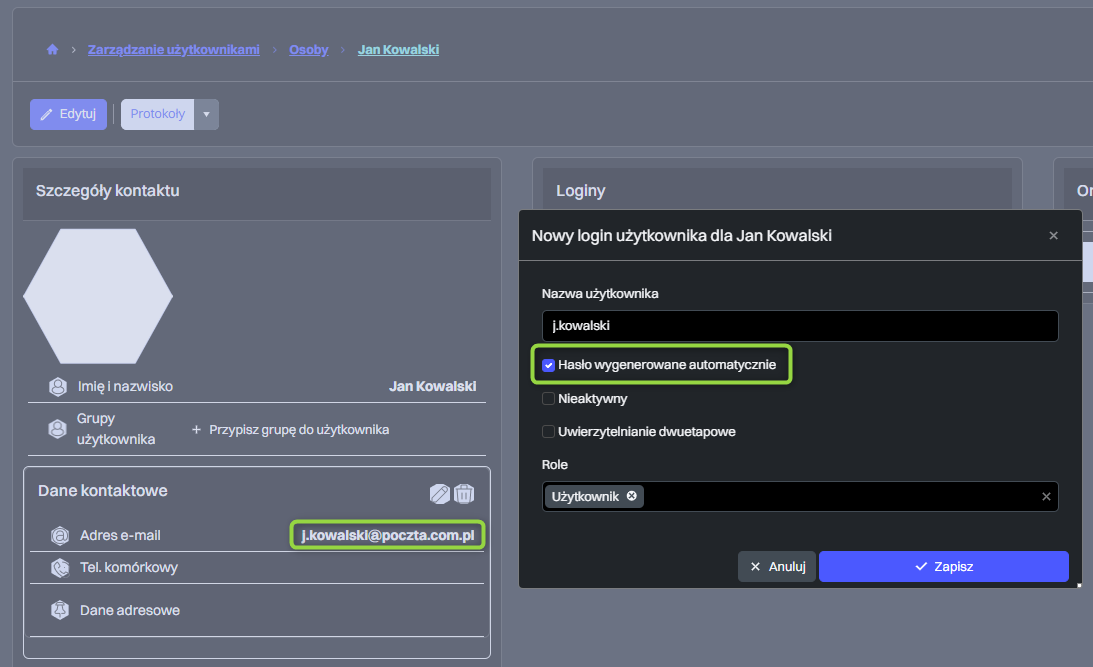Enable Uwierzytelnianie dwuetapowe checkbox

(548, 432)
